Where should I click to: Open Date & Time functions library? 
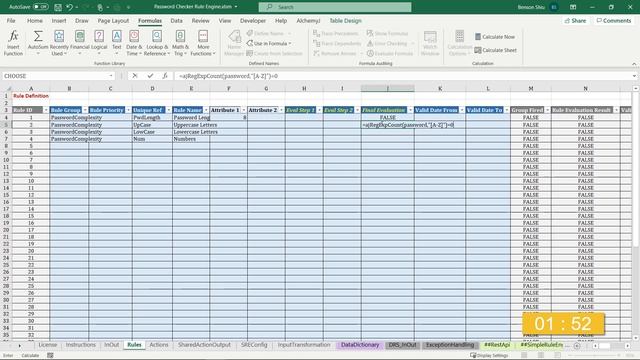[134, 42]
